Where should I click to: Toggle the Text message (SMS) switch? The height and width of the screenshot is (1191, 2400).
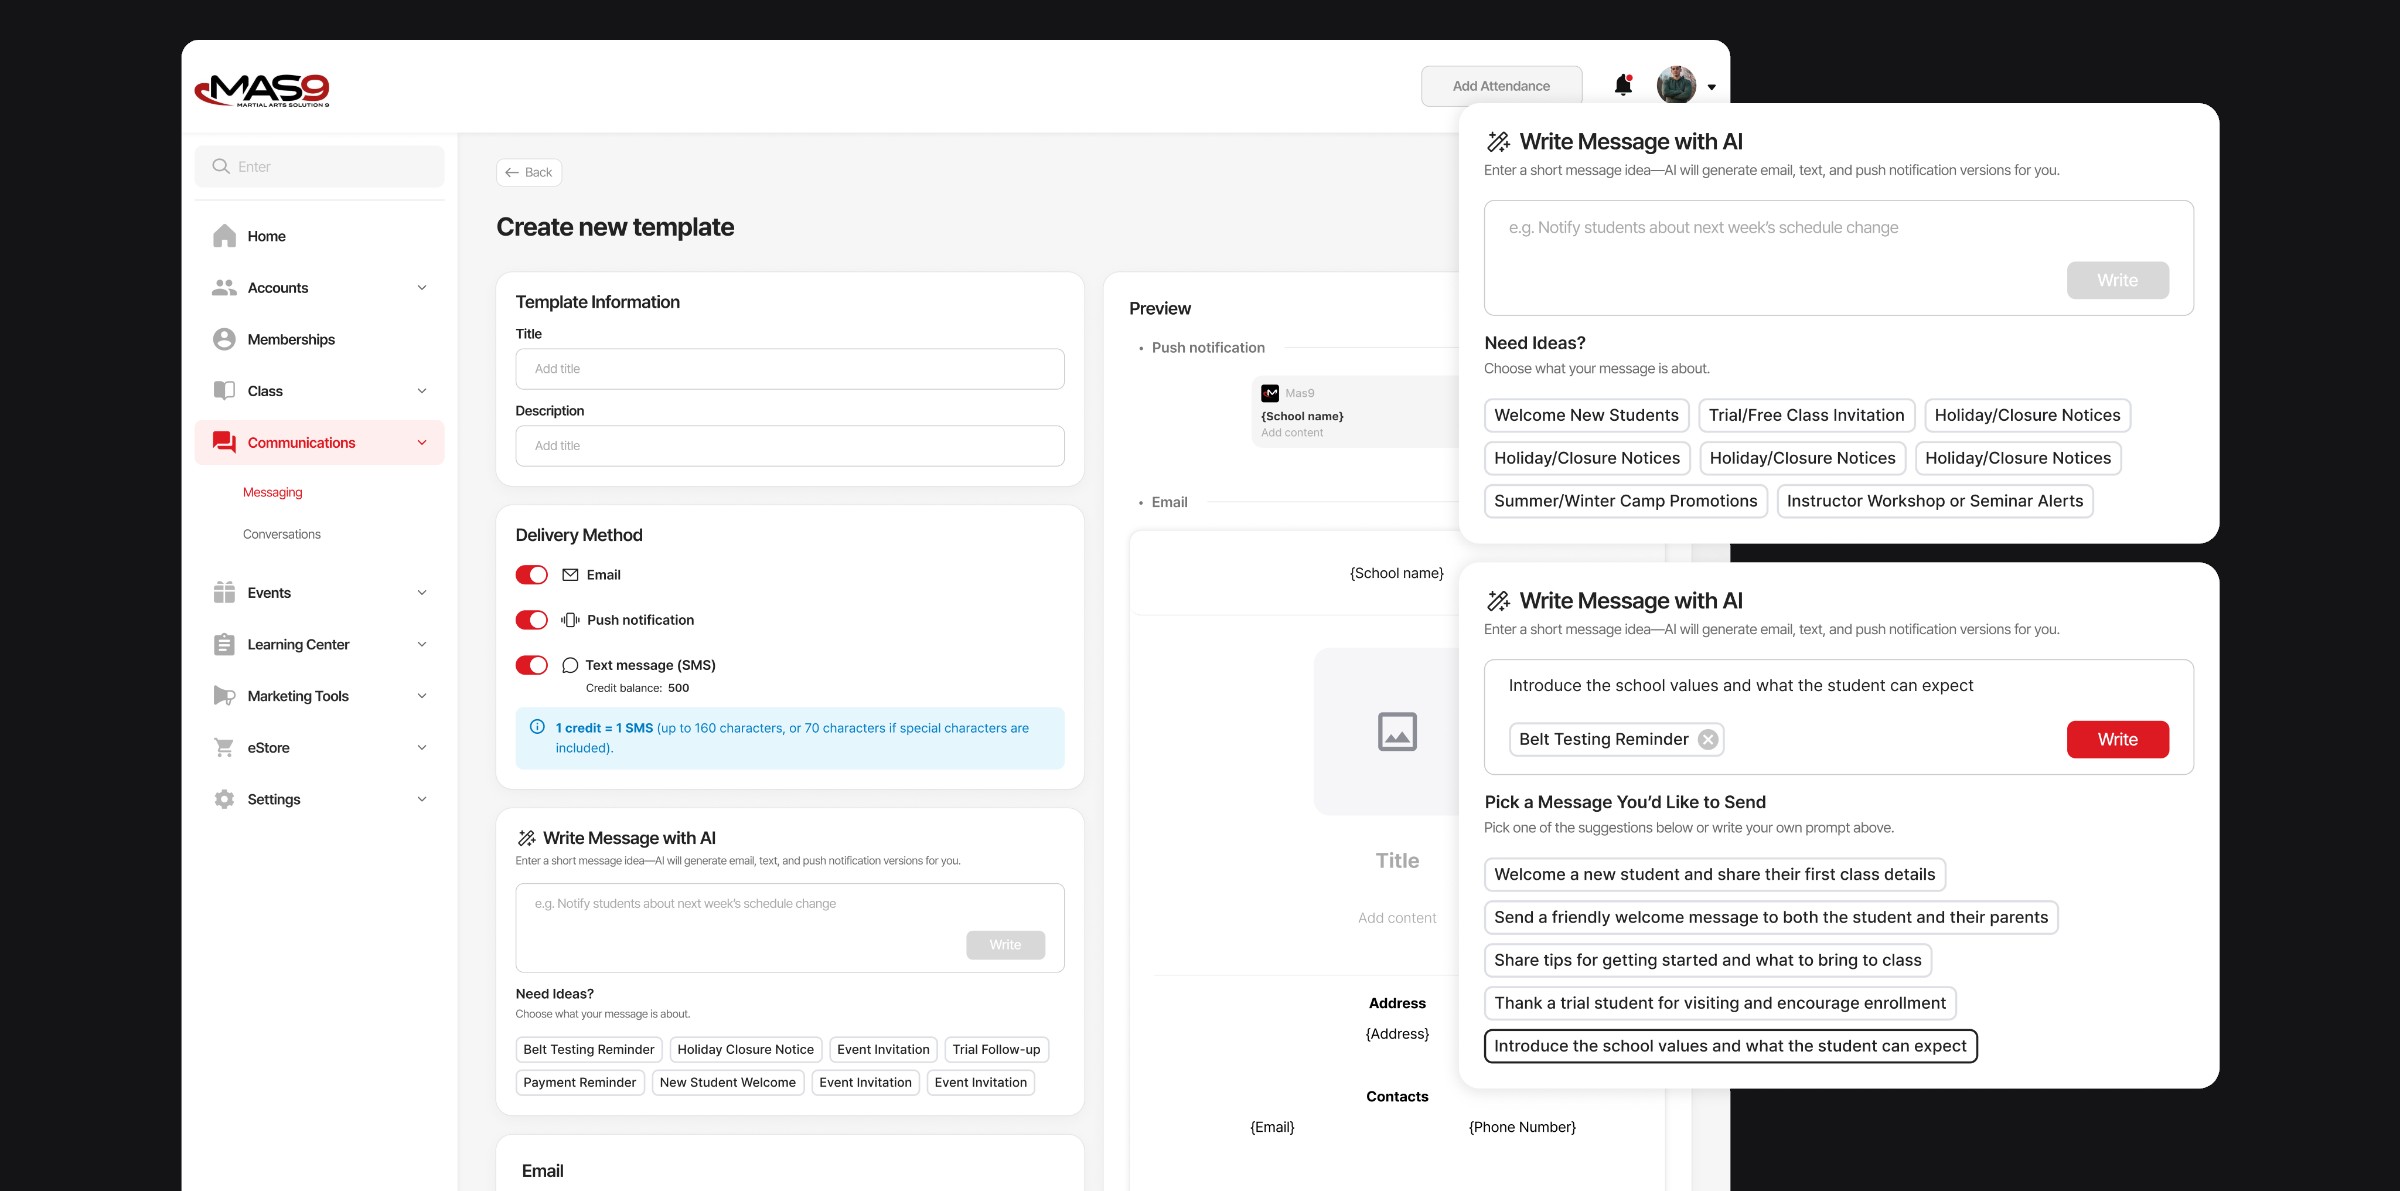pyautogui.click(x=532, y=665)
